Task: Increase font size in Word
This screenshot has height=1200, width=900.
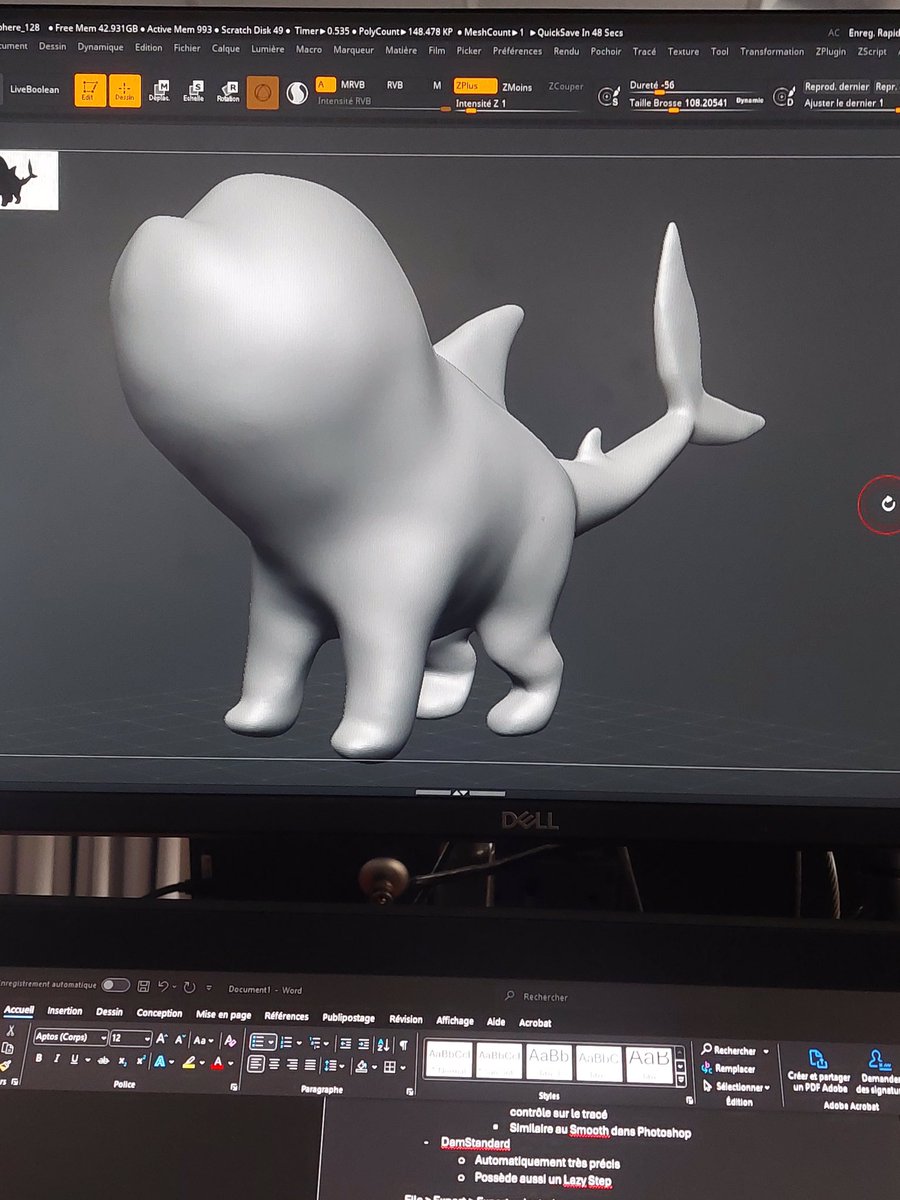Action: coord(162,1039)
